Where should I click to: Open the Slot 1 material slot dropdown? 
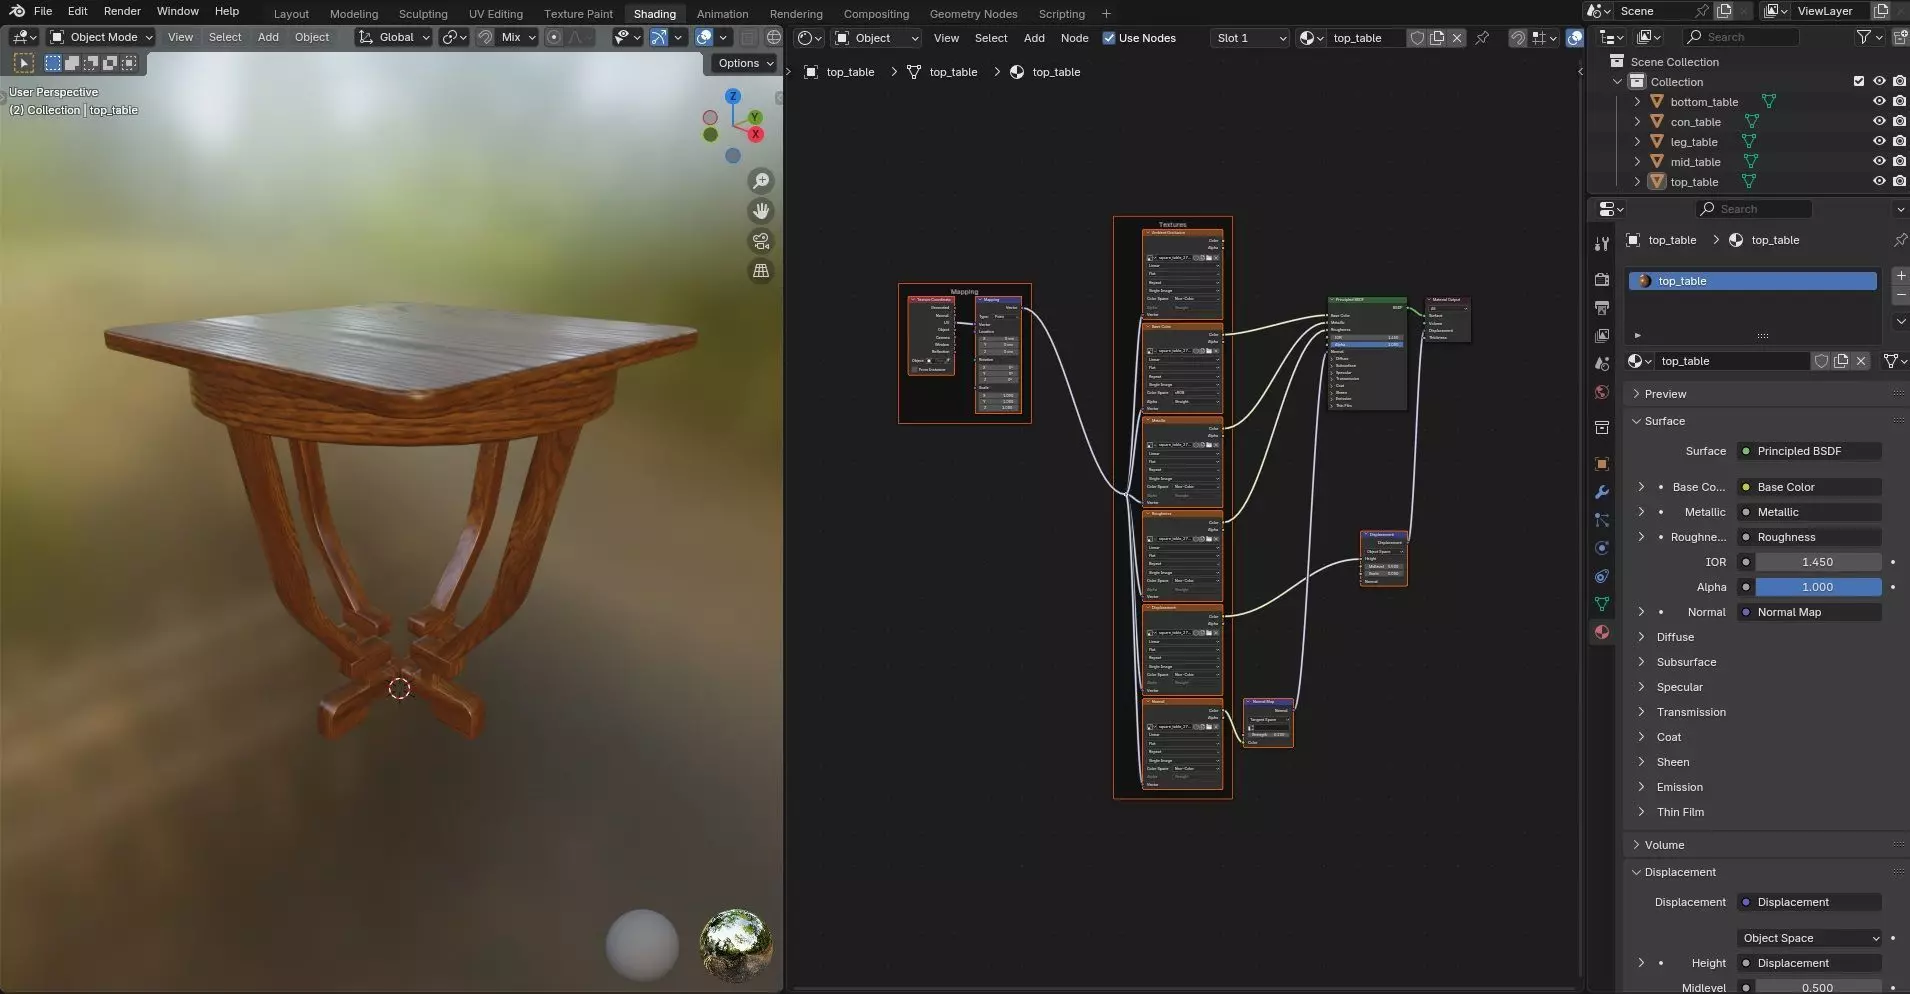[1249, 38]
